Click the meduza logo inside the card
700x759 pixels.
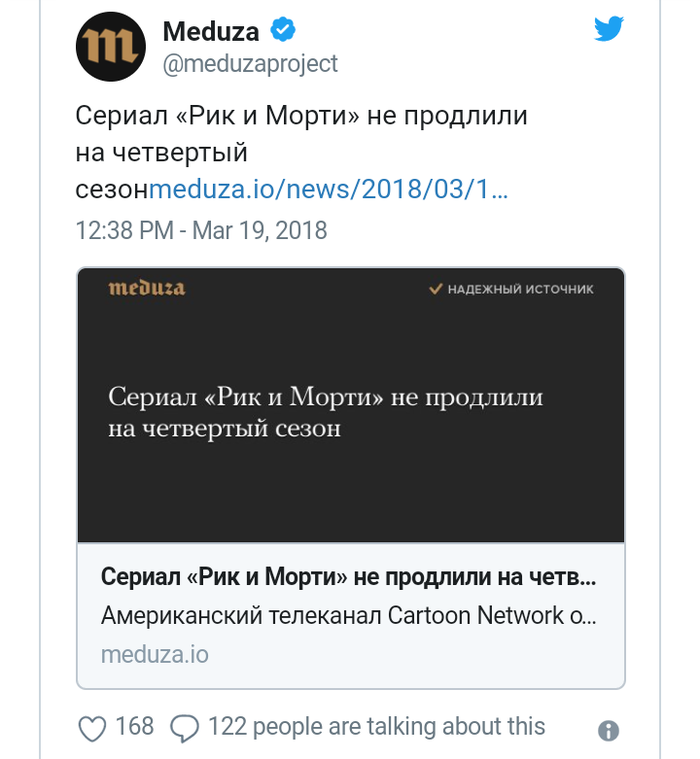[x=147, y=289]
